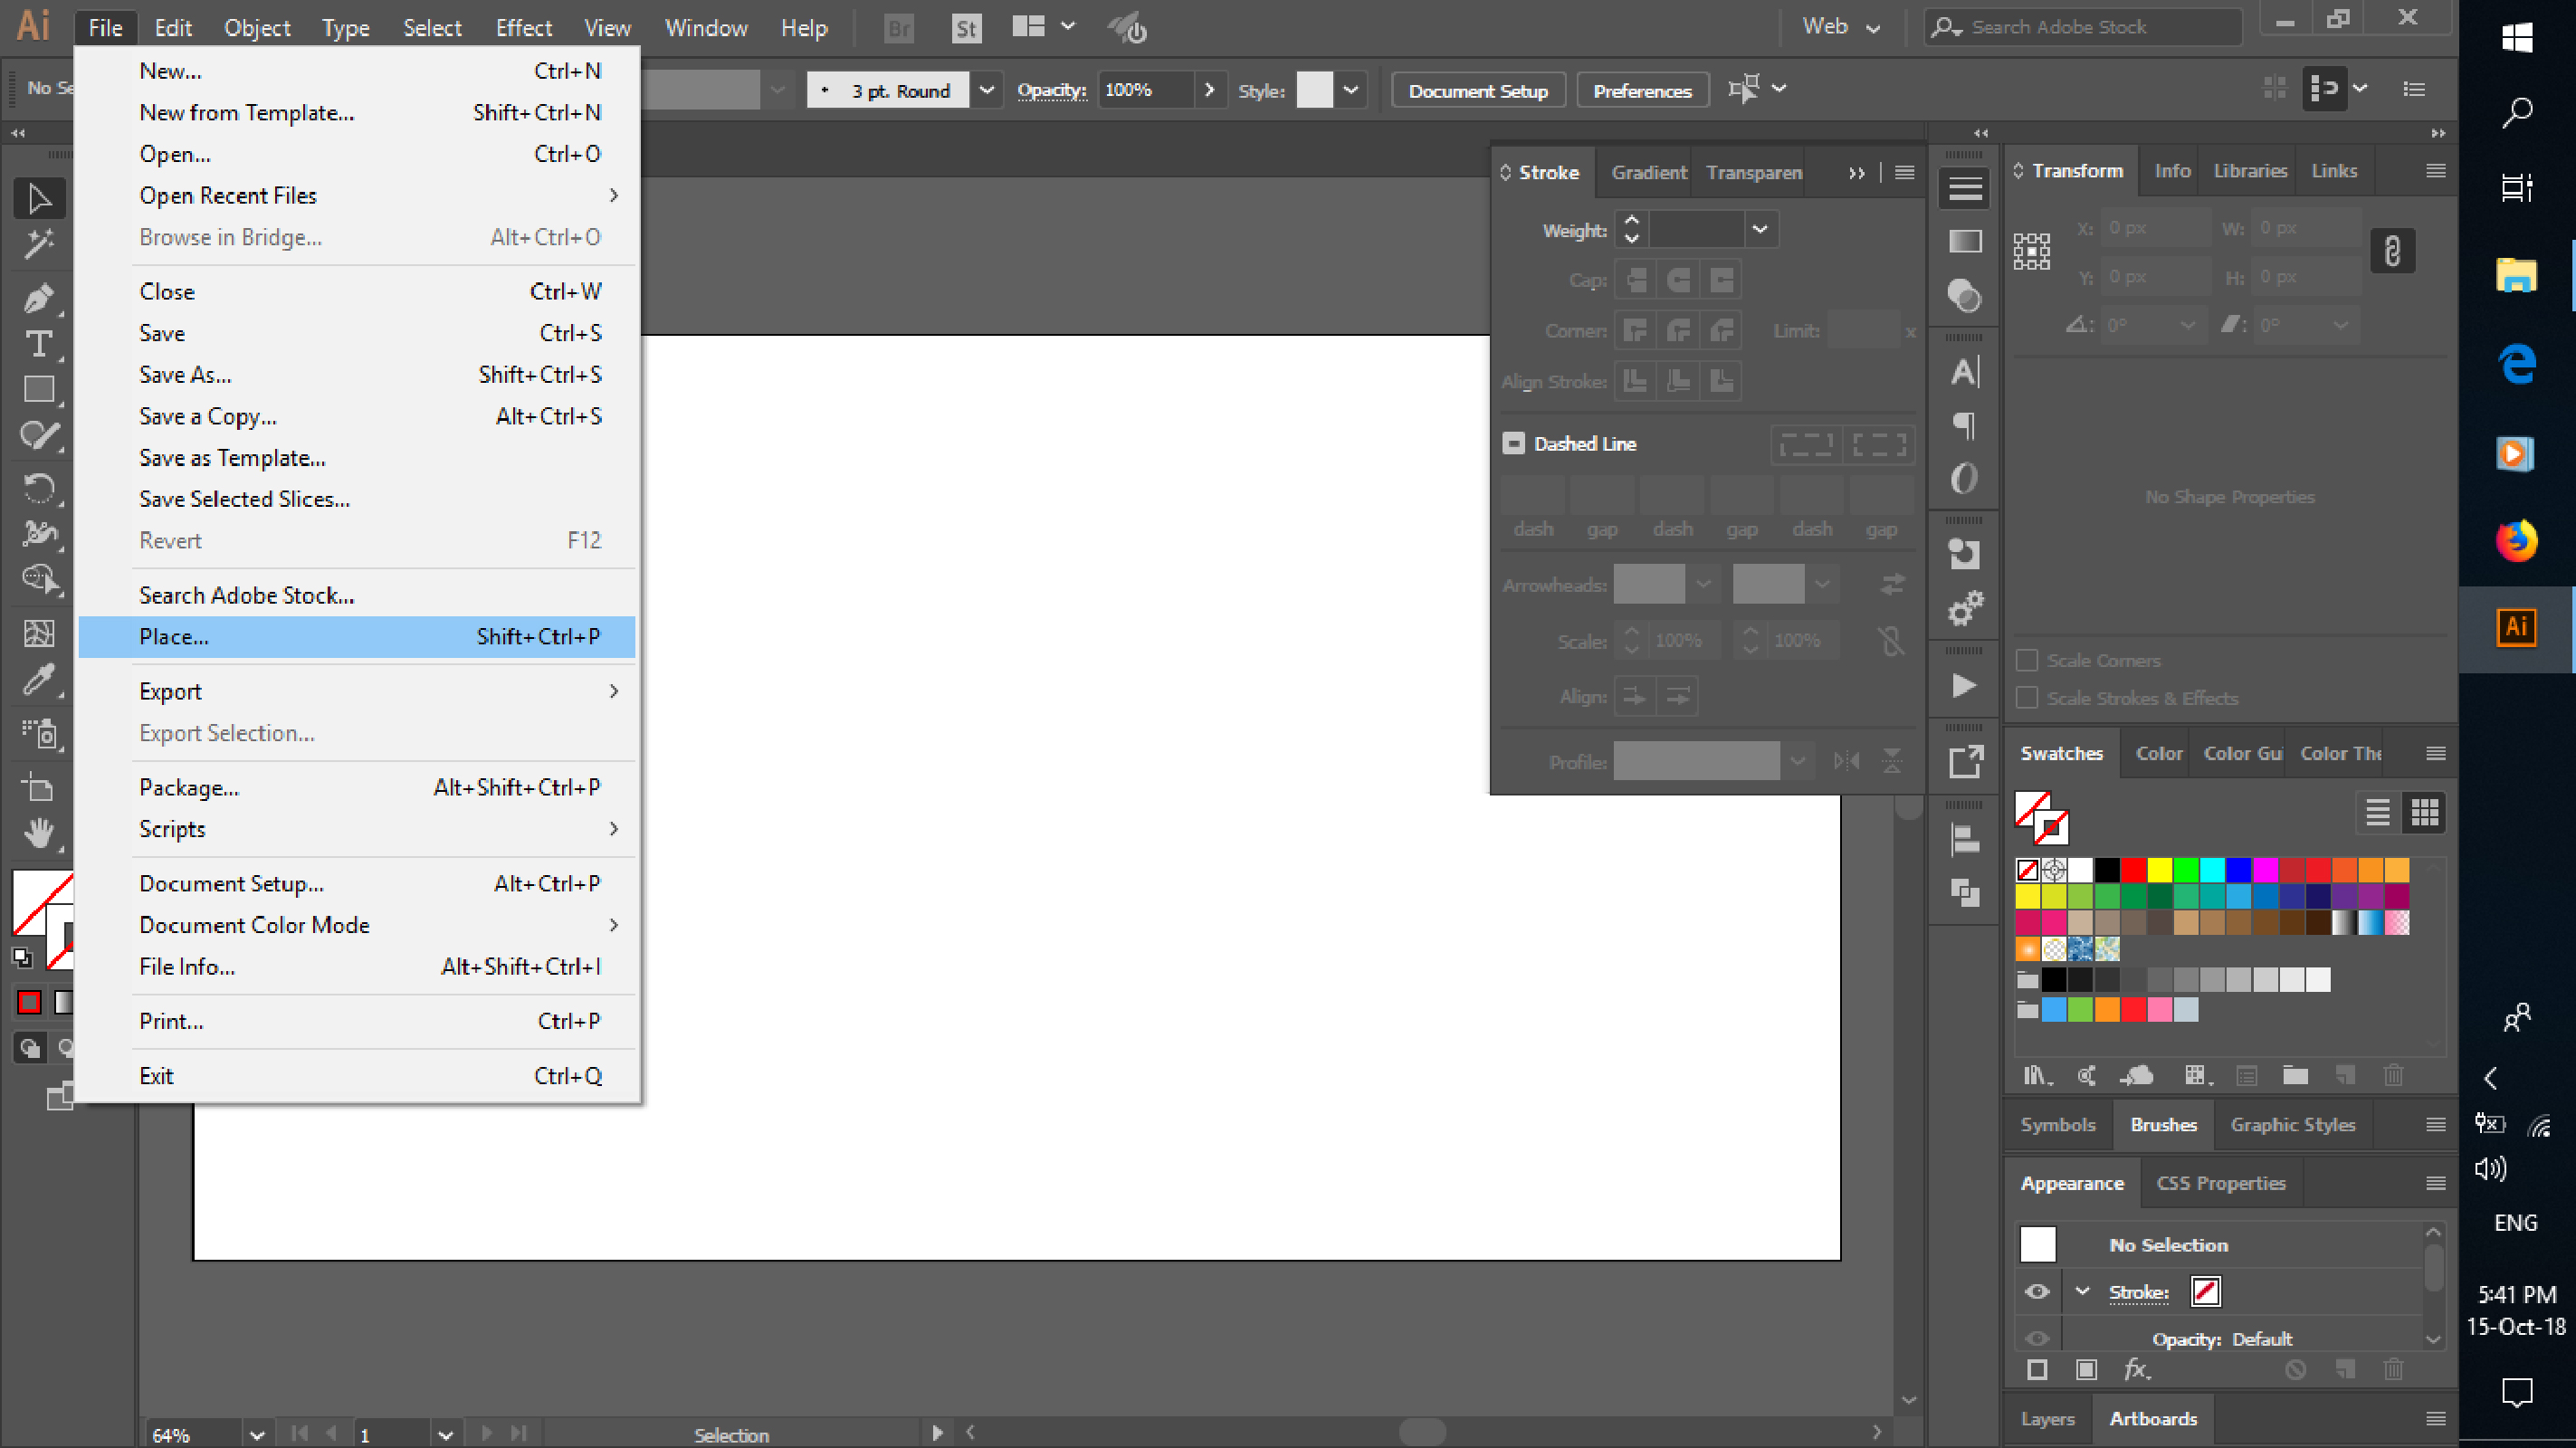Click Add New Effect fx icon
This screenshot has height=1448, width=2576.
tap(2137, 1369)
